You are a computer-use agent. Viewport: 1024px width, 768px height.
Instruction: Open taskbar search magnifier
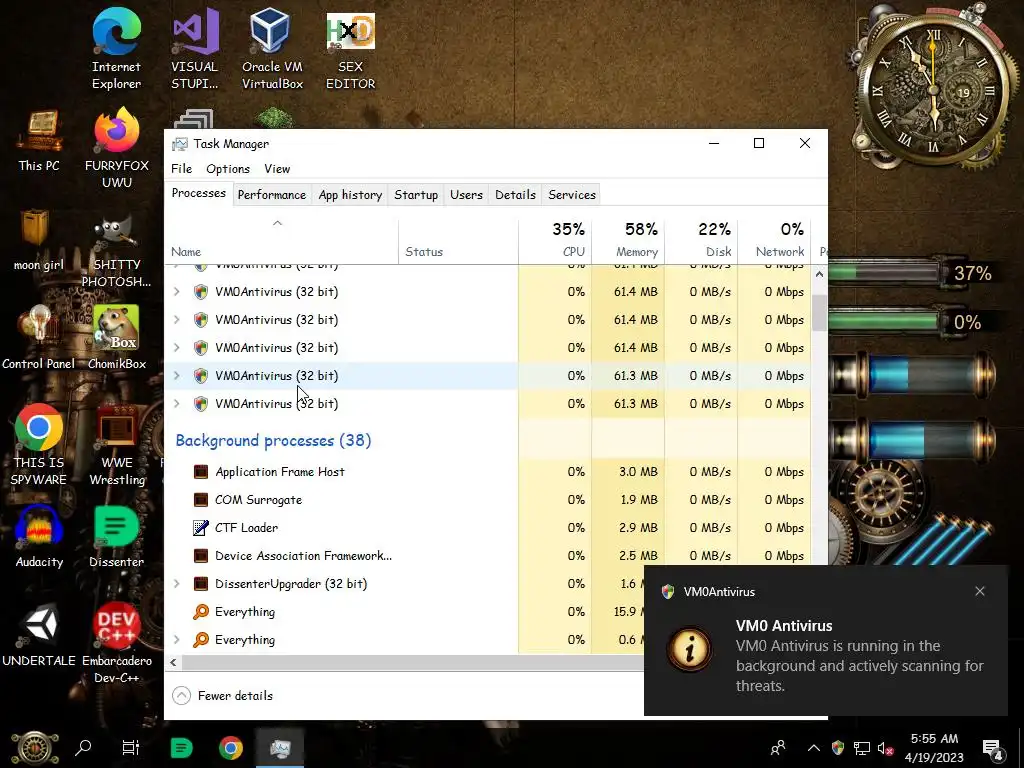point(83,748)
